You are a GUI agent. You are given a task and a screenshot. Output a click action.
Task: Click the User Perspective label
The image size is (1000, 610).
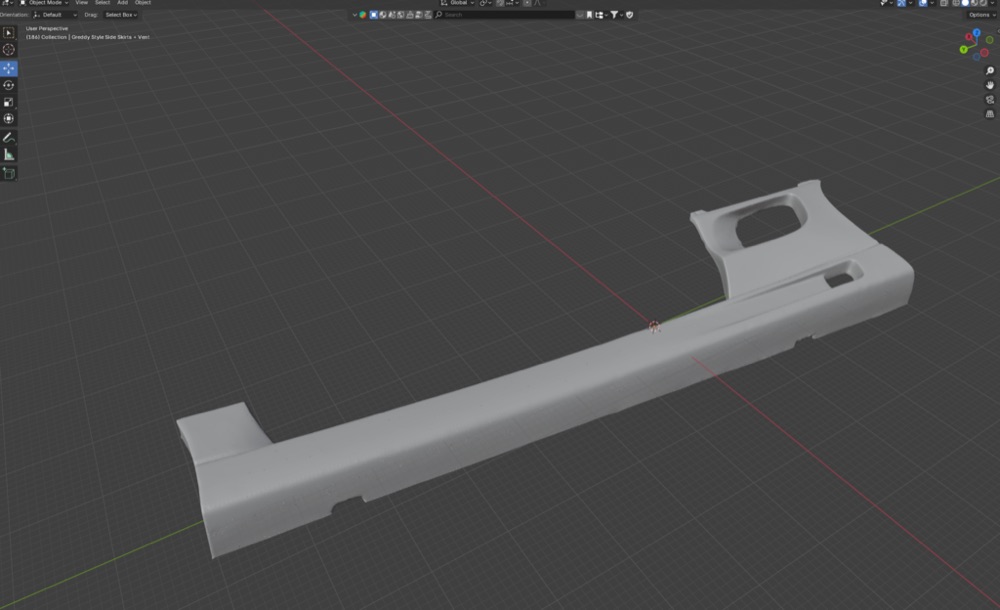[47, 29]
